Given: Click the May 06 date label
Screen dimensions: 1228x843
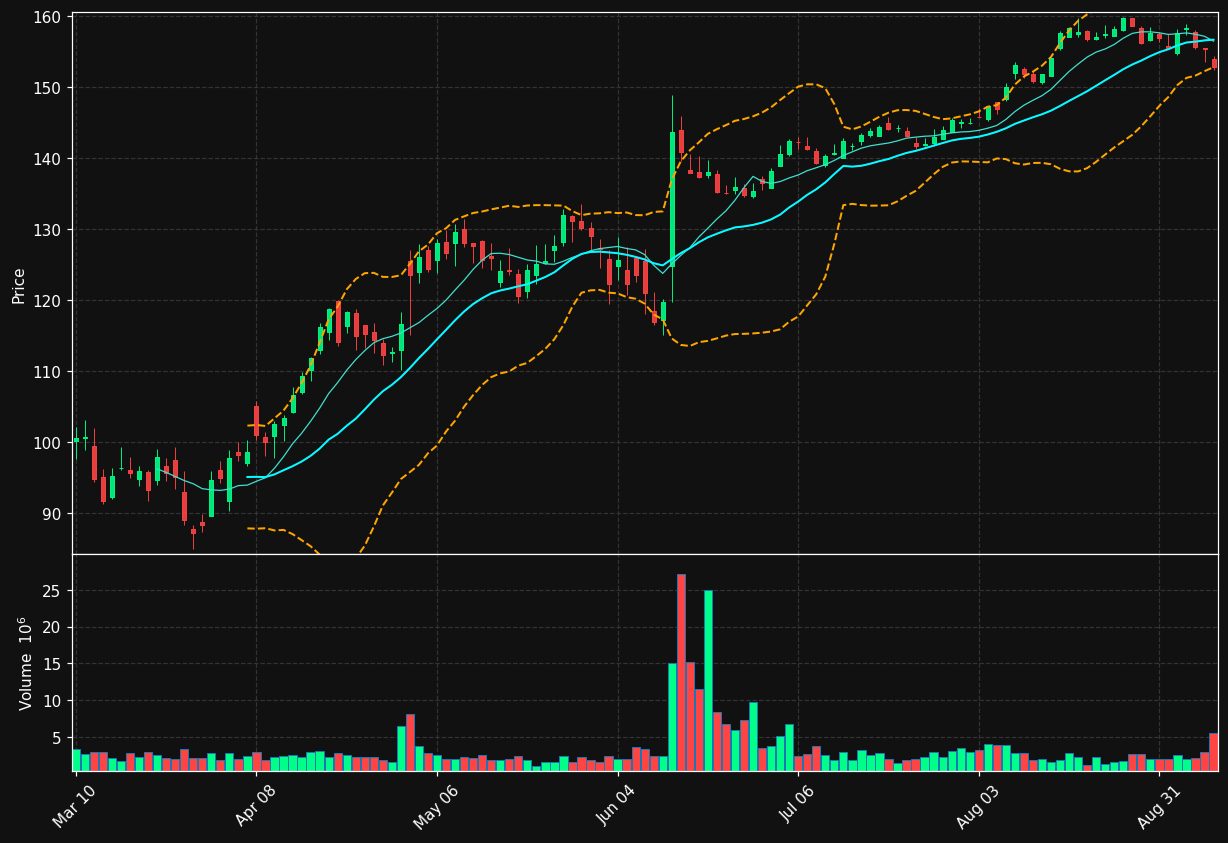Looking at the screenshot, I should click(436, 806).
